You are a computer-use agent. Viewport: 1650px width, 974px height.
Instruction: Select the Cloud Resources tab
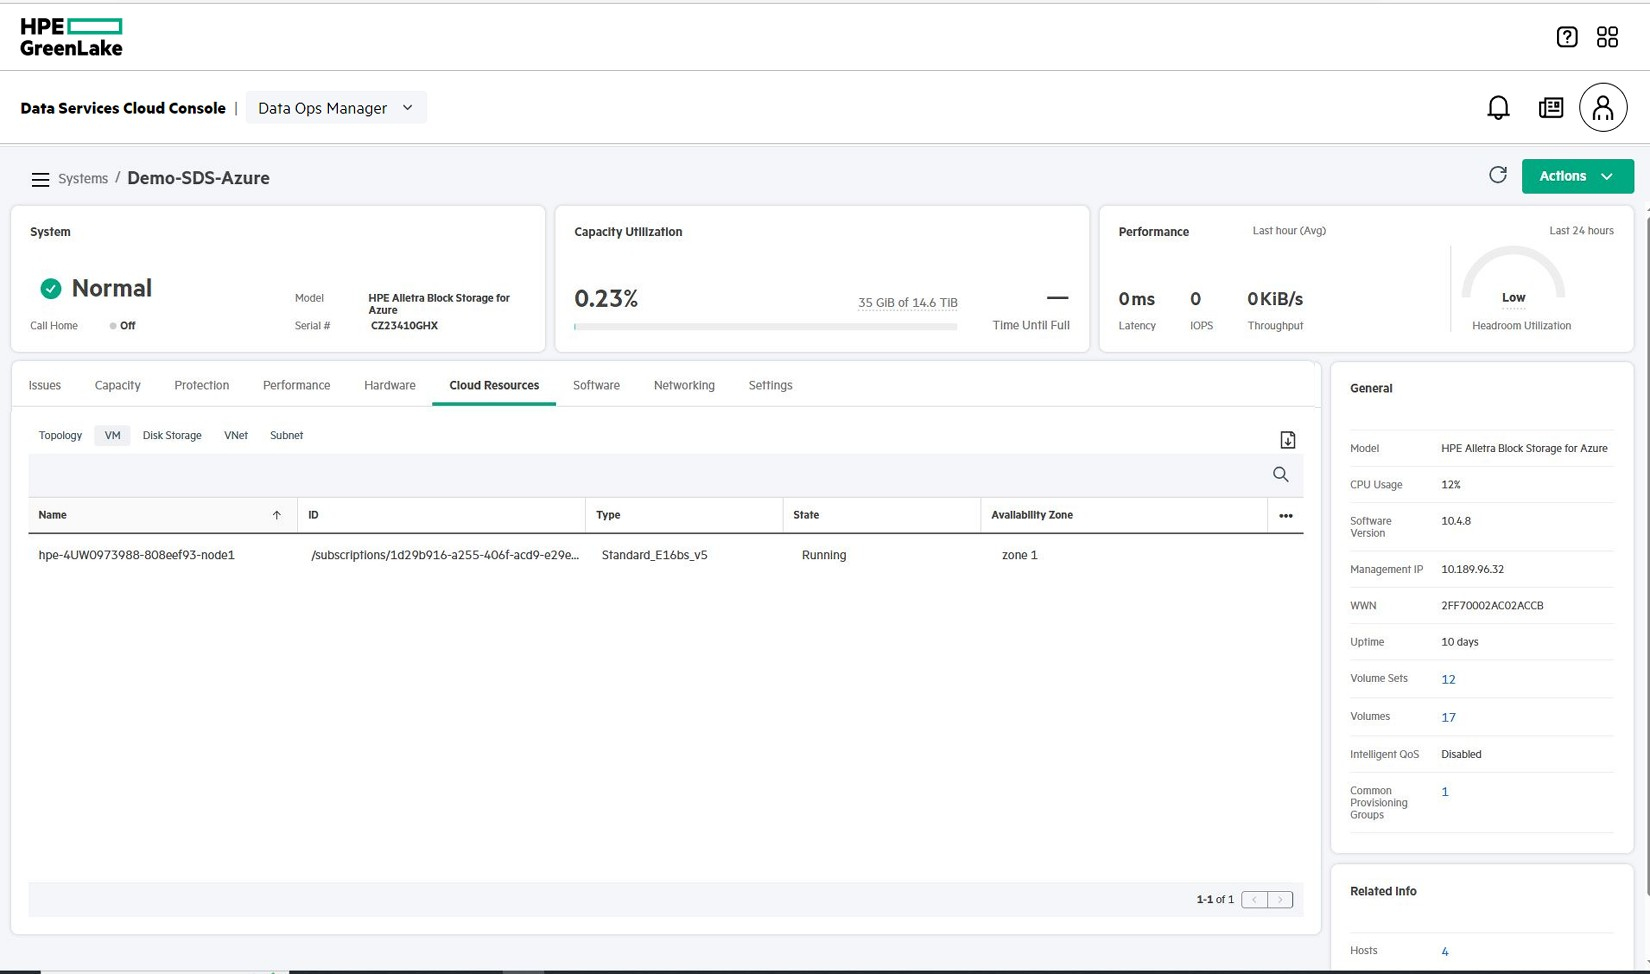pyautogui.click(x=494, y=385)
